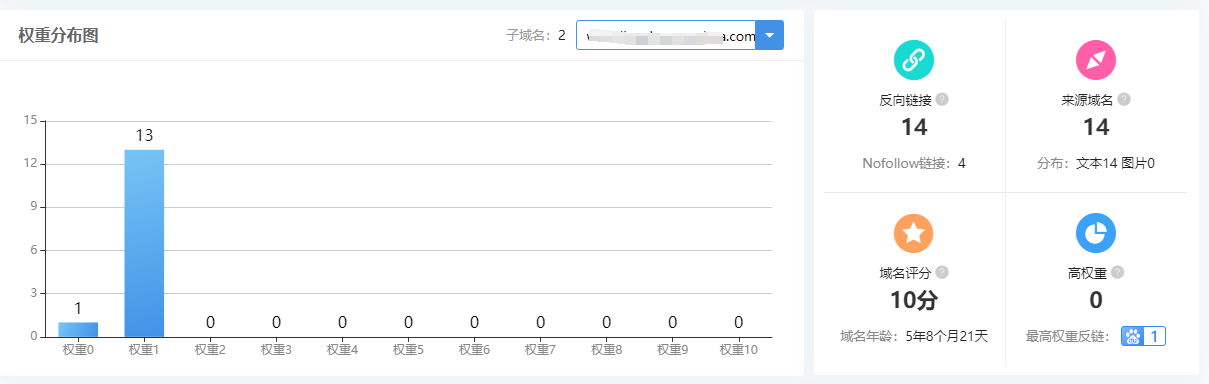1209x384 pixels.
Task: Click the 权重10 axis label
Action: click(739, 350)
